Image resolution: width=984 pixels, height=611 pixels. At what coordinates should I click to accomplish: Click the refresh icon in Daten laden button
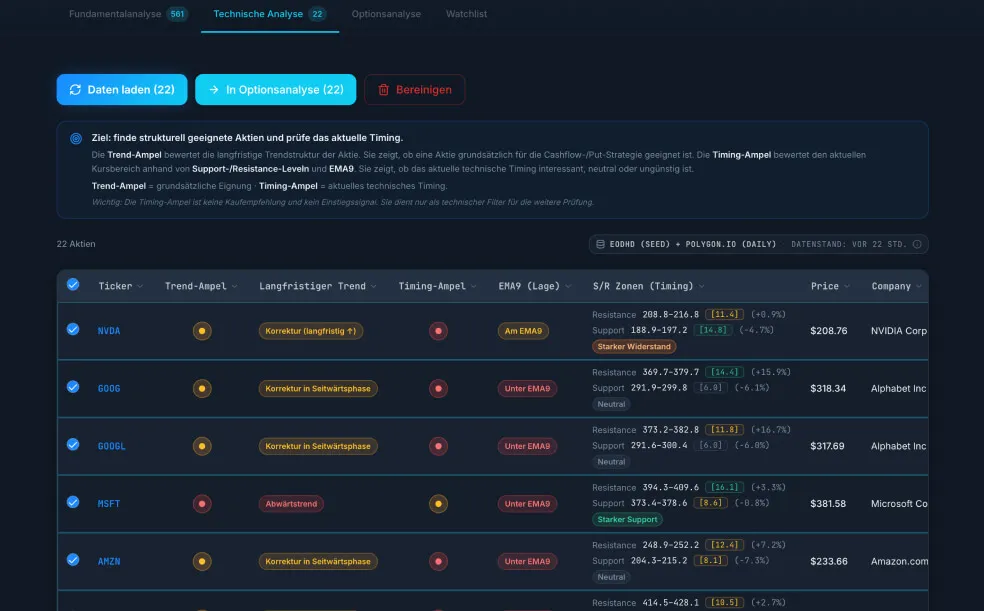coord(75,90)
